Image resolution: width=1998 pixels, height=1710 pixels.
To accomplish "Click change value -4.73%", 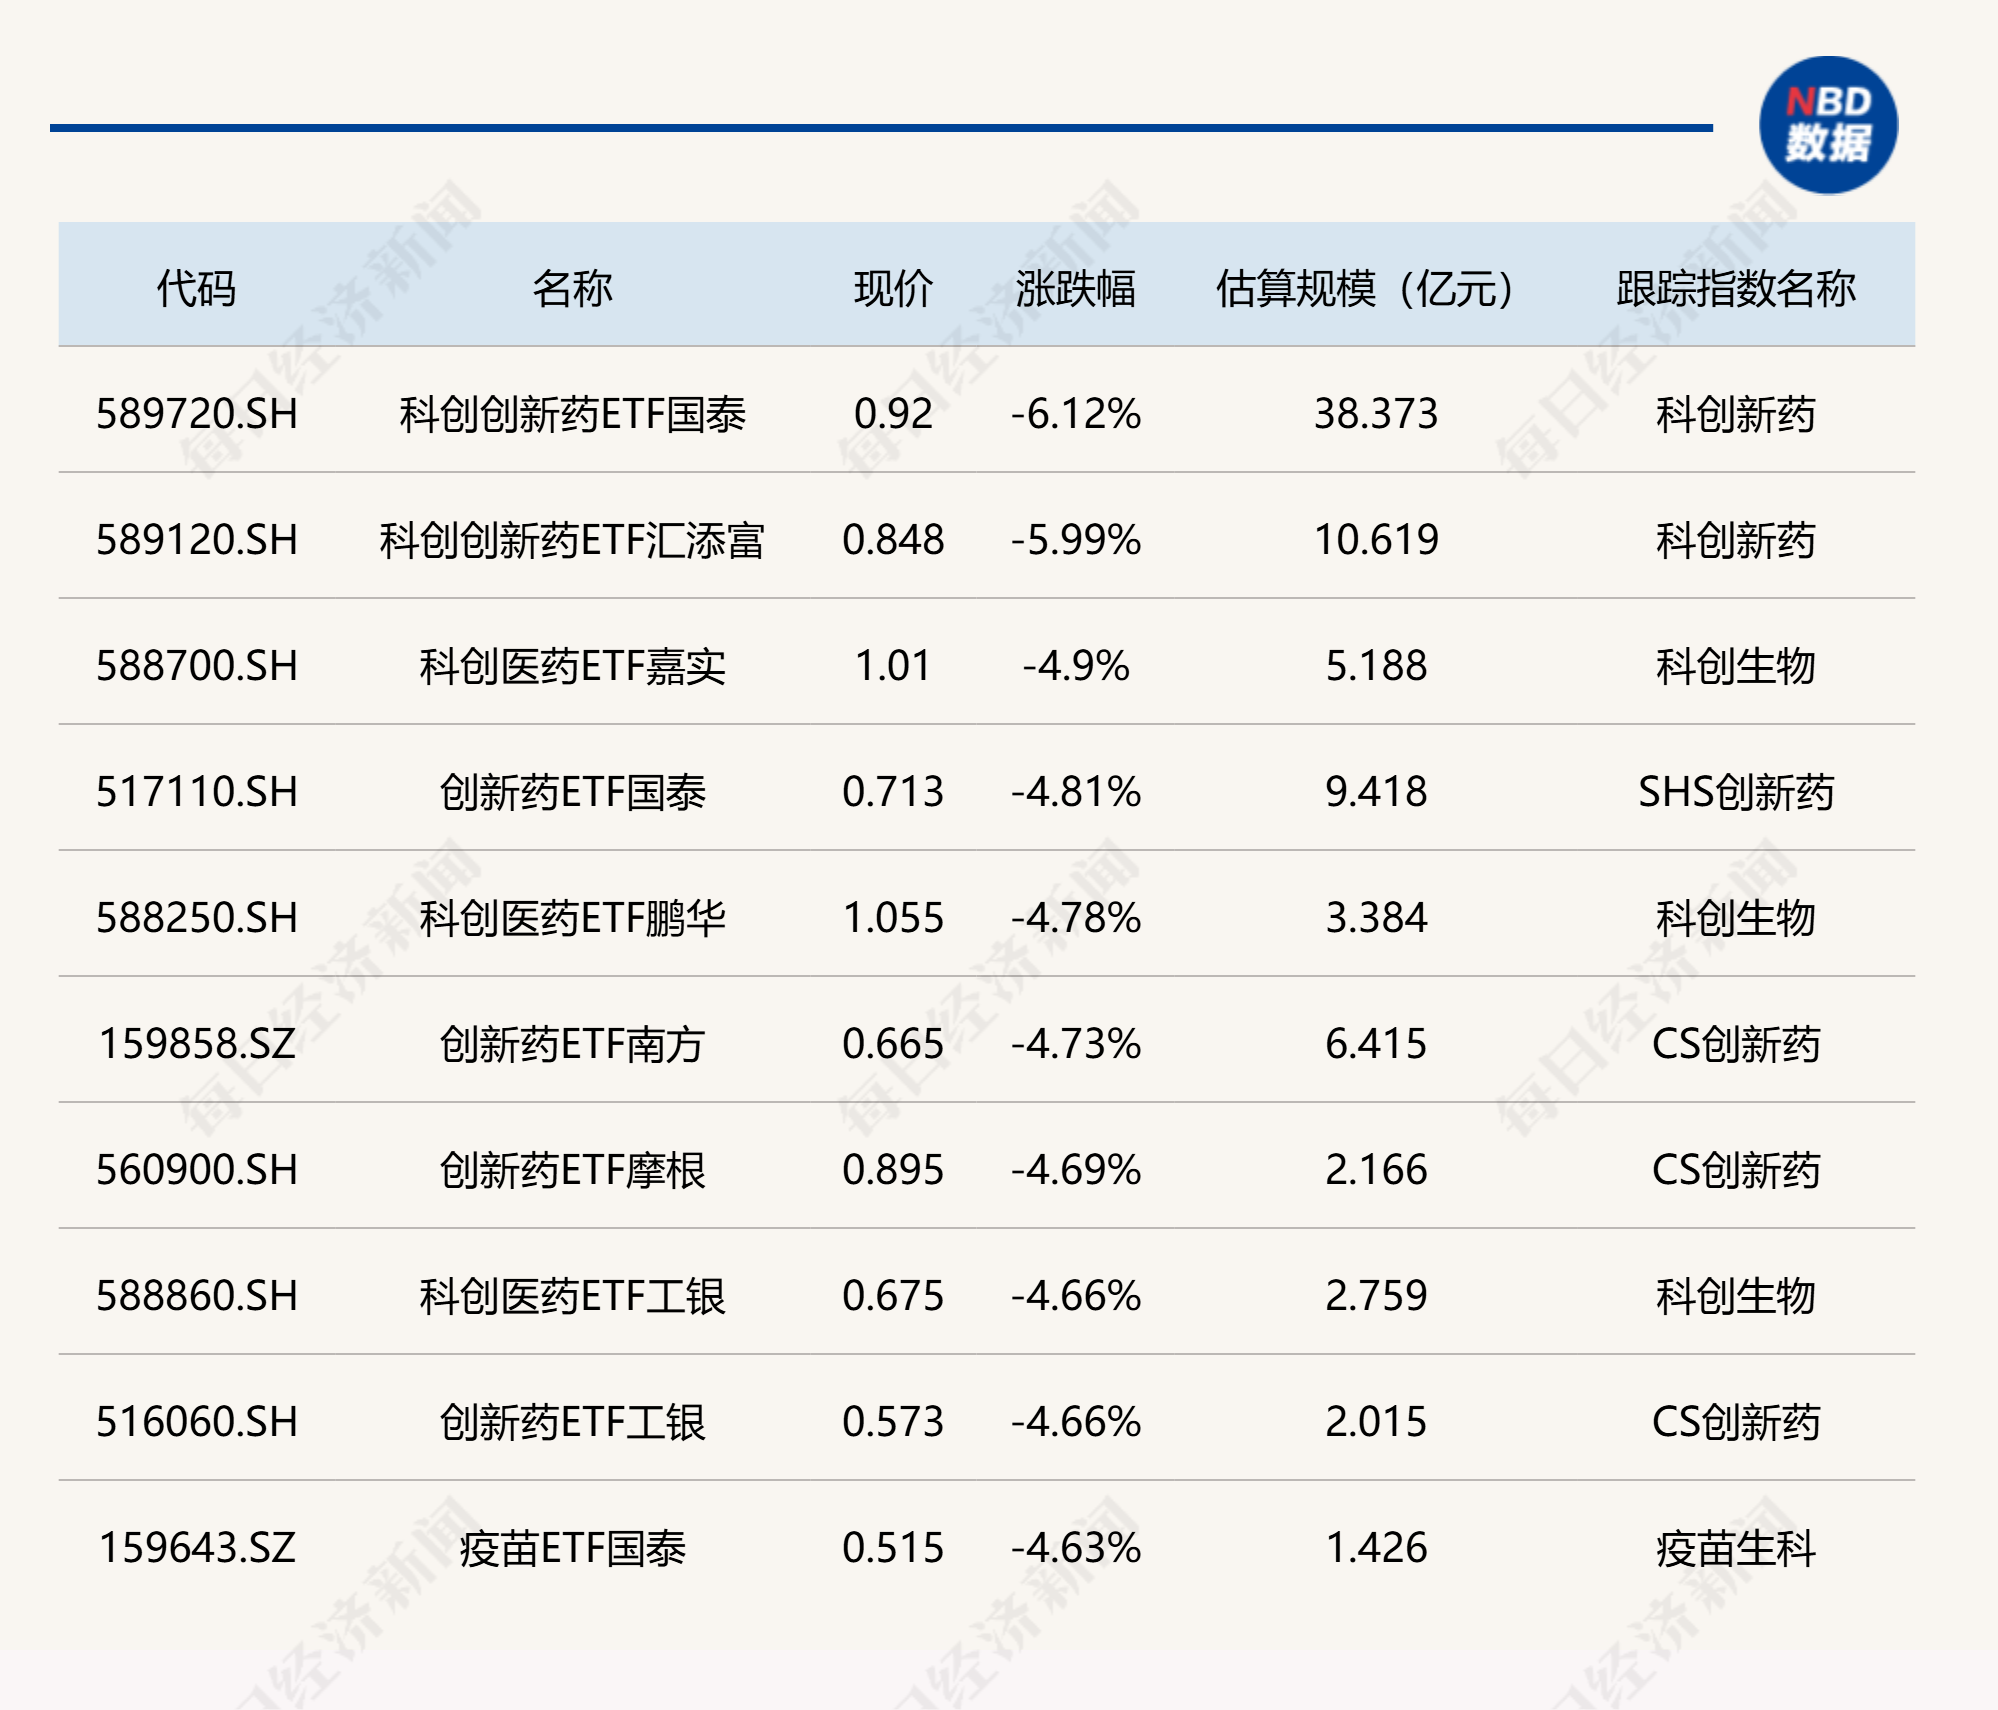I will (x=1076, y=1043).
